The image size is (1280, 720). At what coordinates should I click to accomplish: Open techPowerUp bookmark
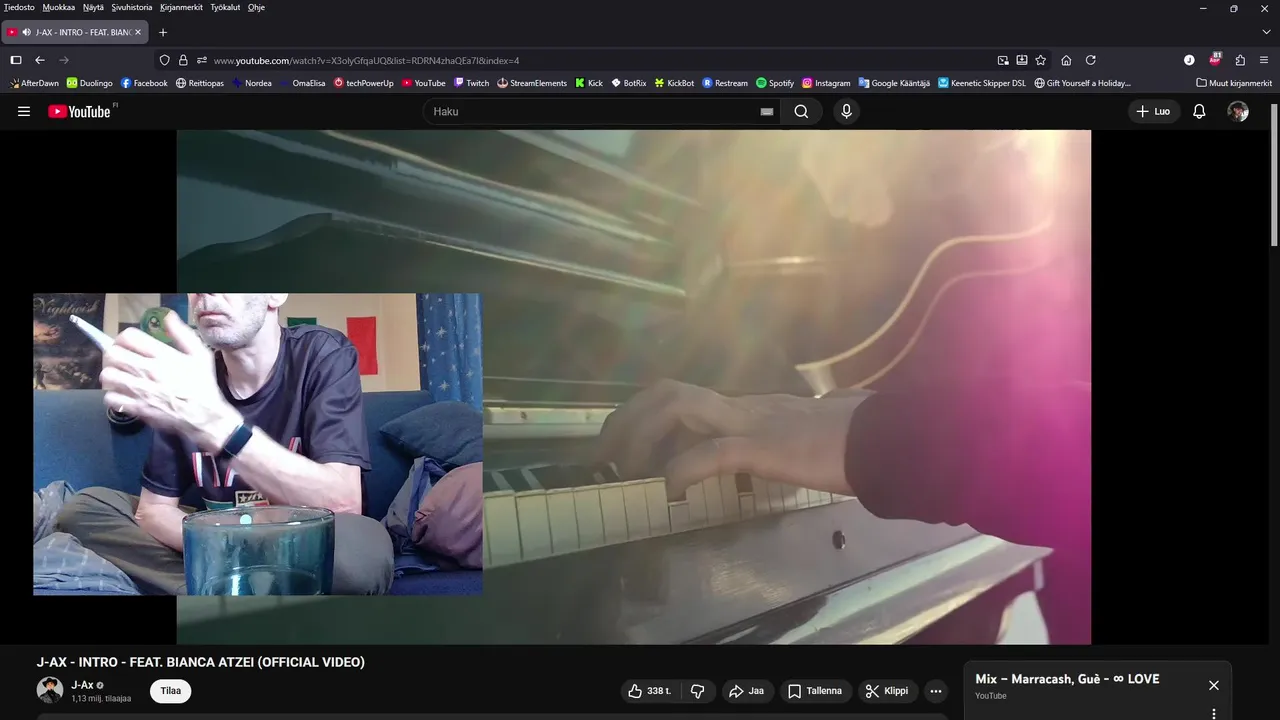click(364, 83)
